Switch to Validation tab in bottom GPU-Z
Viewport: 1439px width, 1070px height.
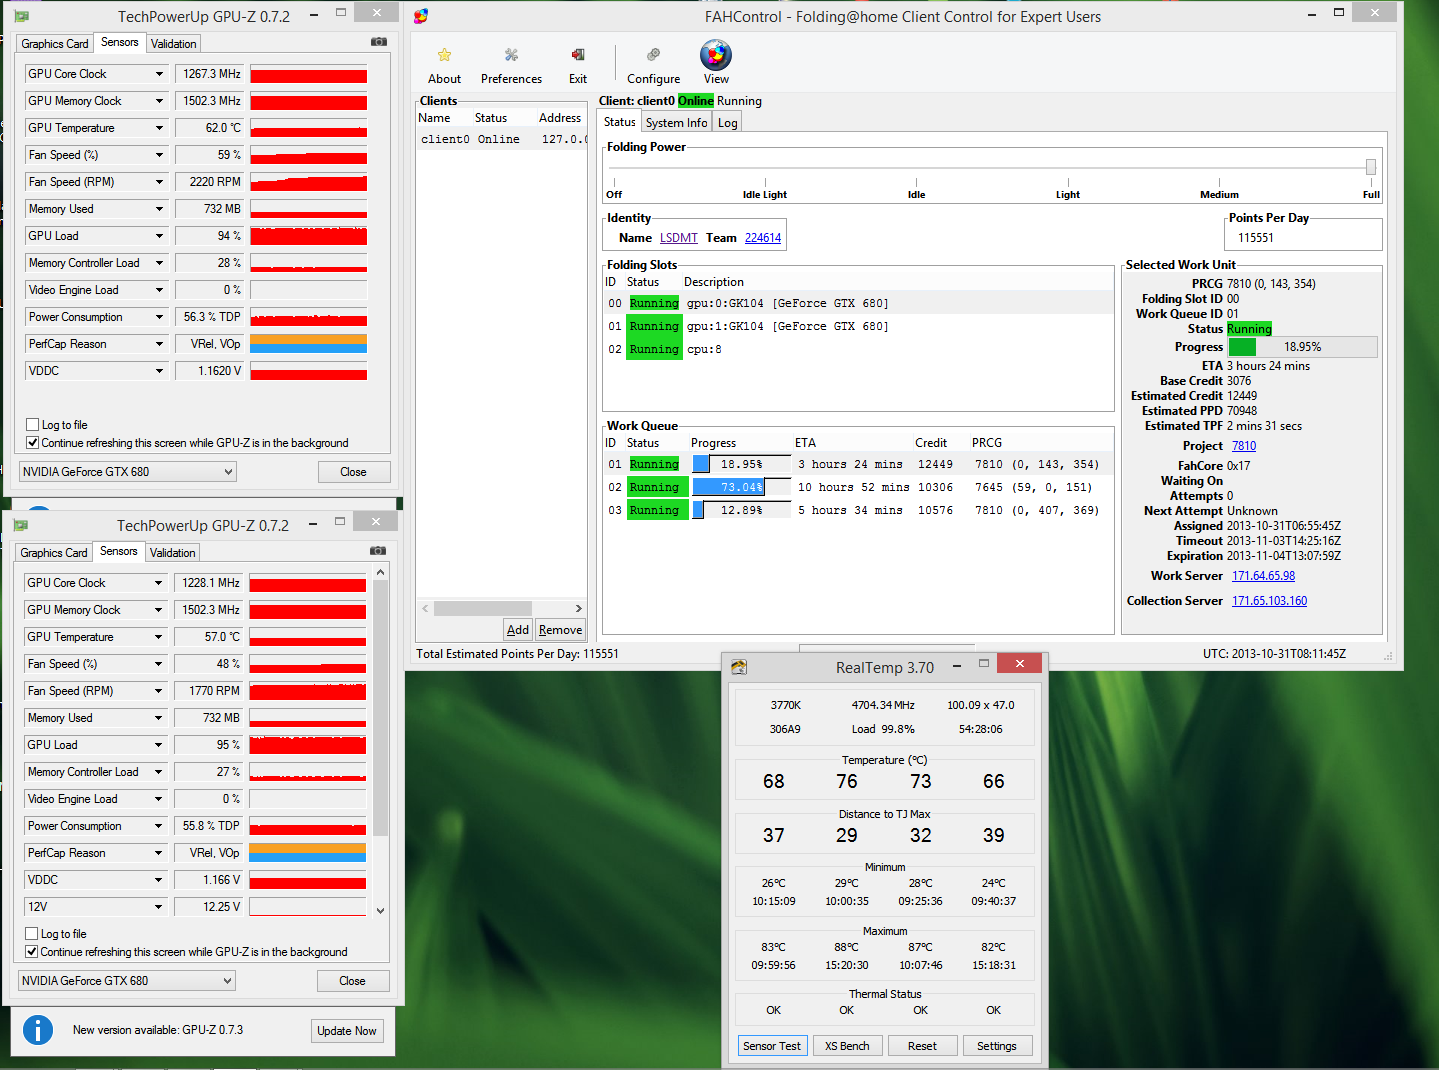point(173,553)
